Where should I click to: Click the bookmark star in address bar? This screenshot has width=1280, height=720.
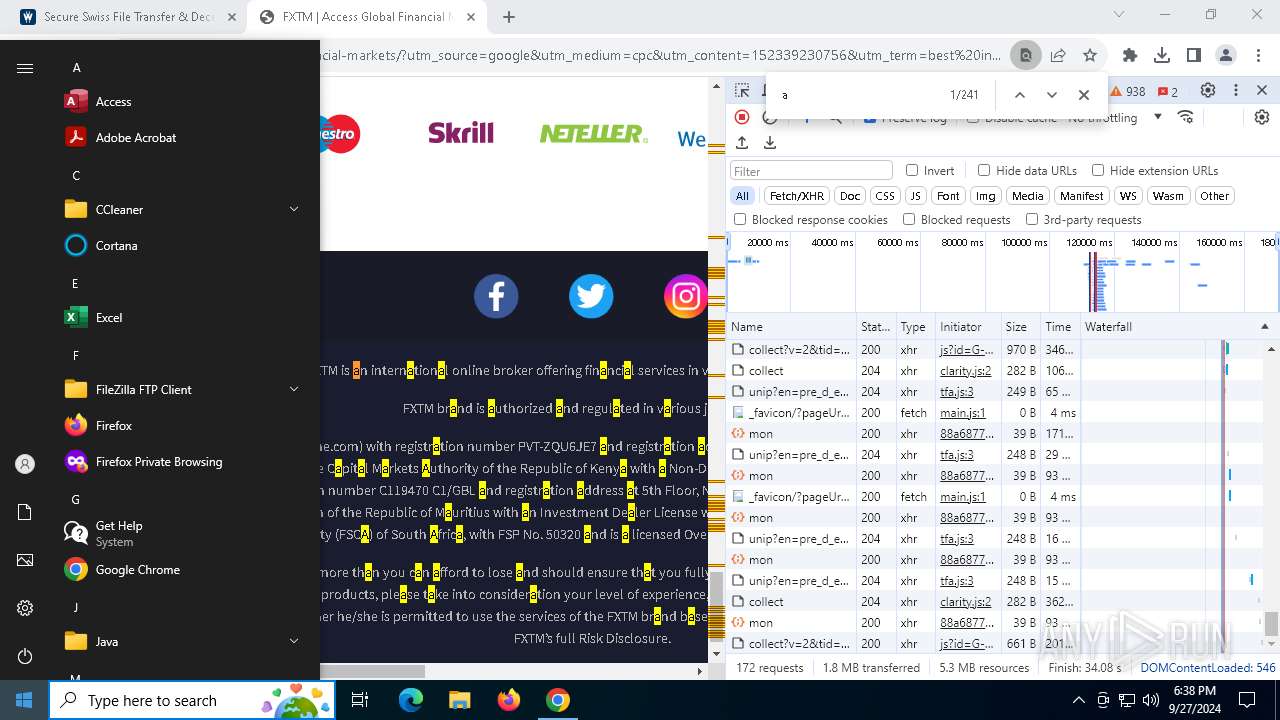point(1090,55)
